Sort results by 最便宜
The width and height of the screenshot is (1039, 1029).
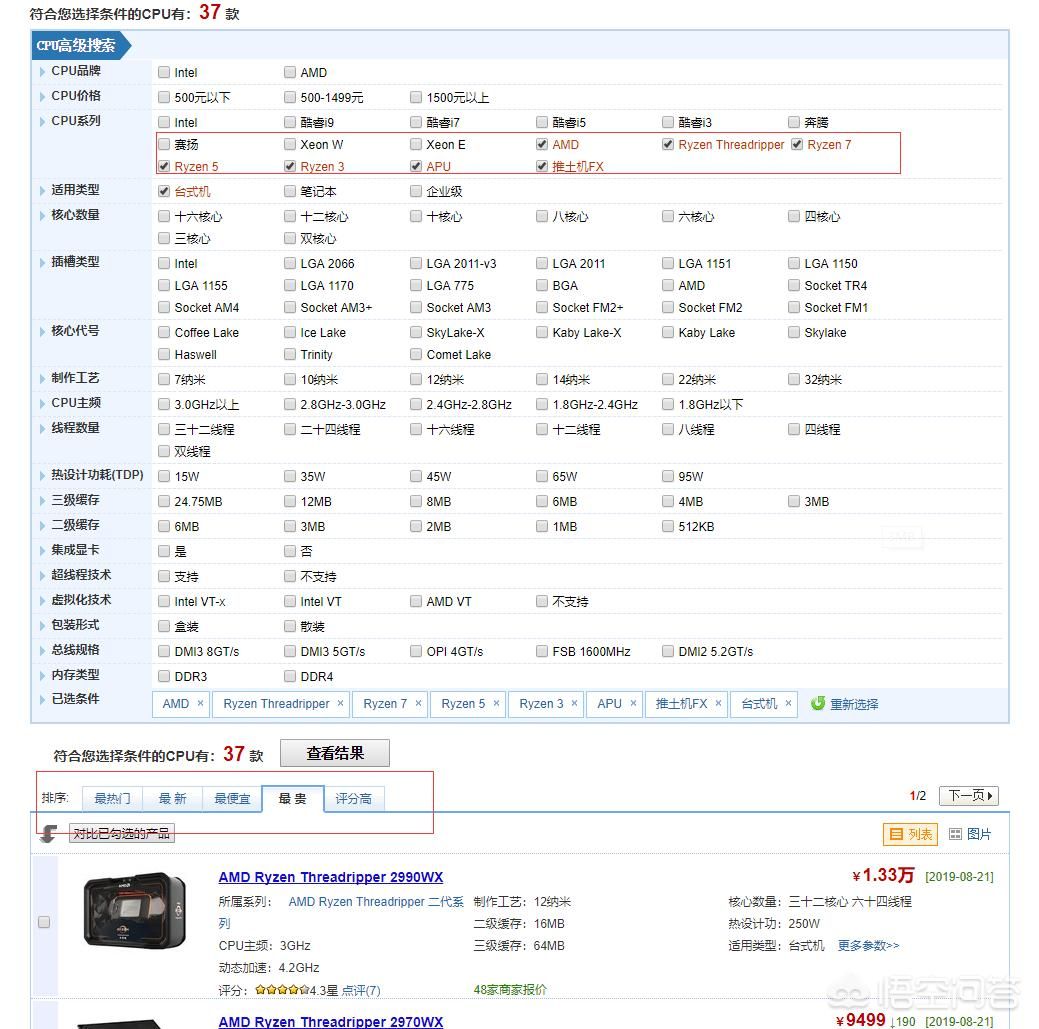[x=232, y=798]
